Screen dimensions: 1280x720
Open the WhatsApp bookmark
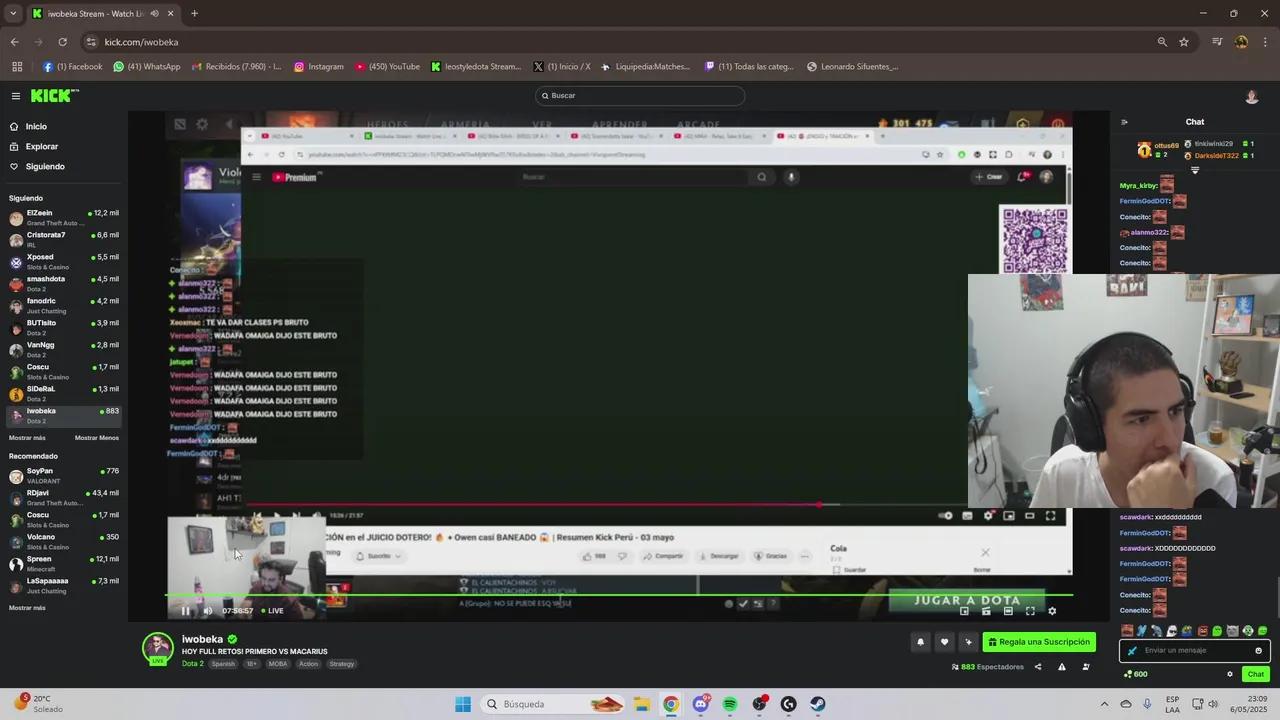(x=147, y=67)
